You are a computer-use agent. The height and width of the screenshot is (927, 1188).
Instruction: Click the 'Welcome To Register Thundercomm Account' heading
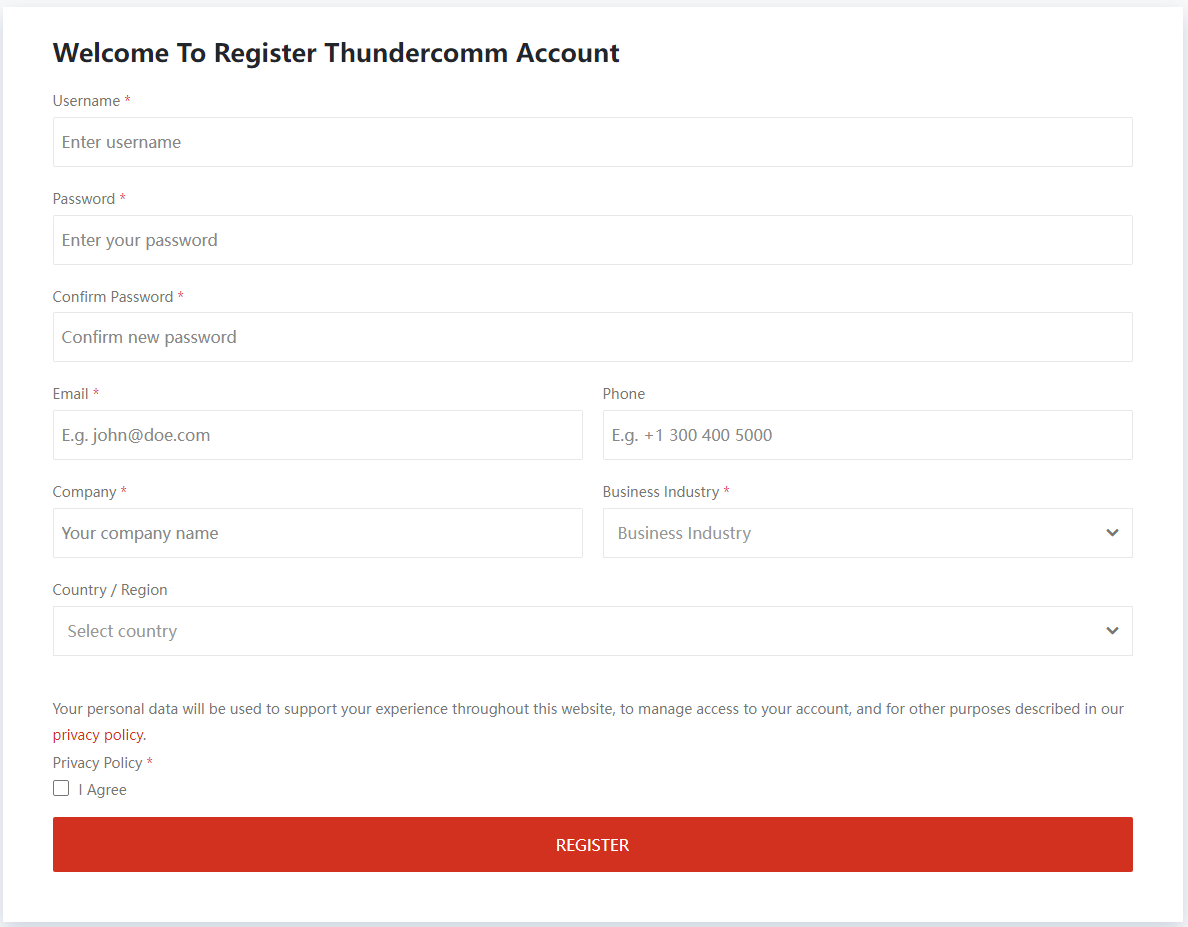336,53
